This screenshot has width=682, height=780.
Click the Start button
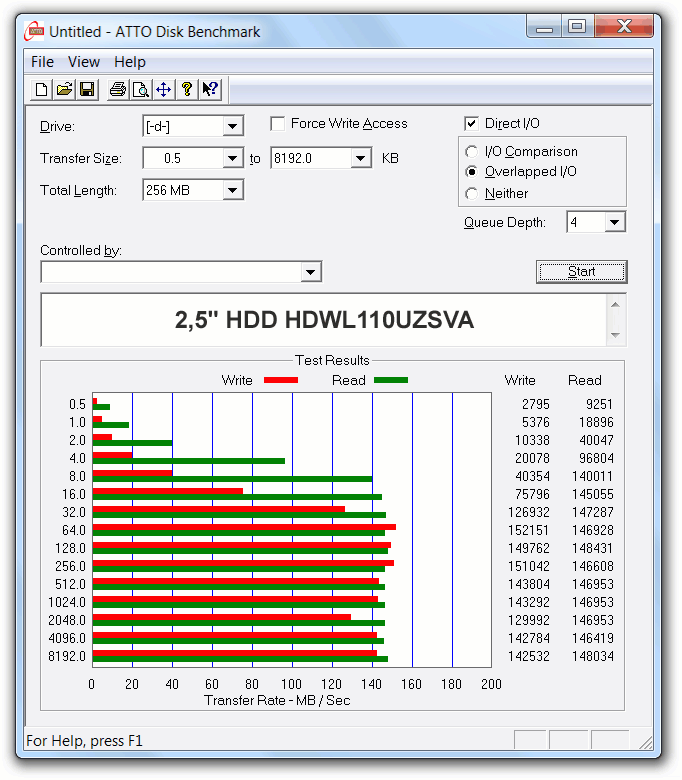pos(582,272)
